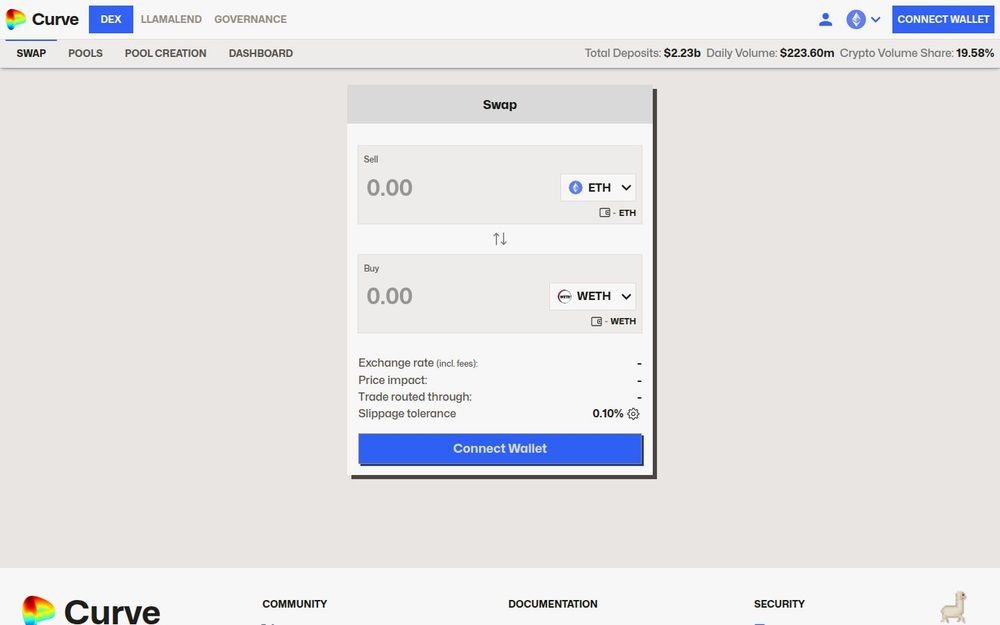Click the footer Curve logo
1000x625 pixels.
pyautogui.click(x=91, y=610)
